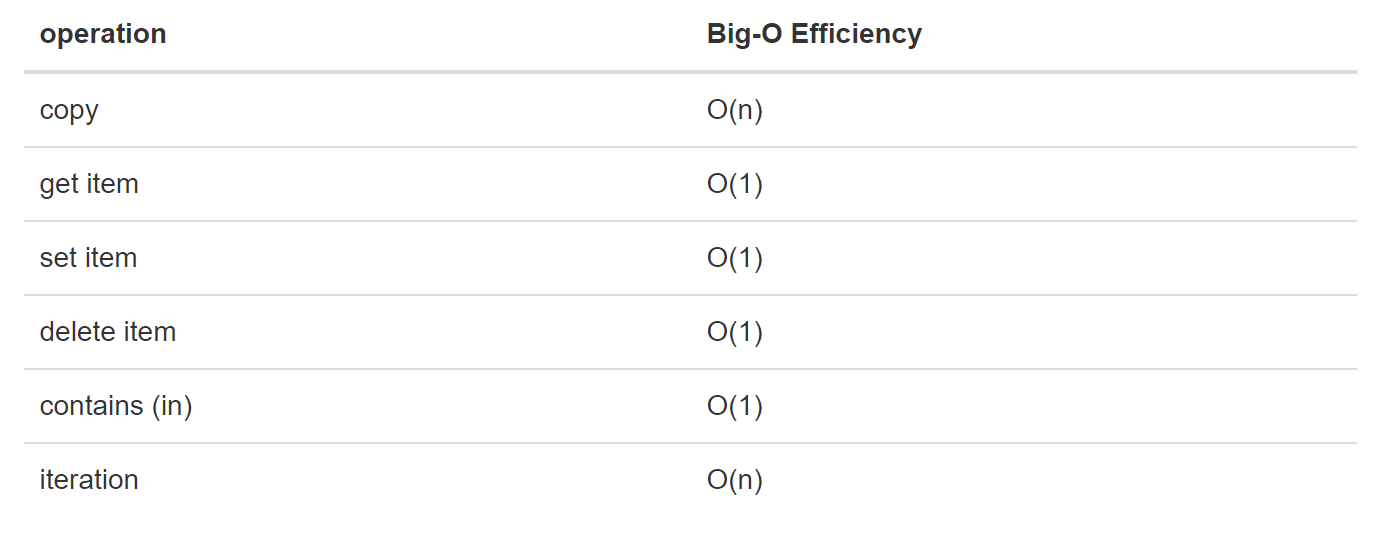Click O(1) in the get item row

[735, 184]
